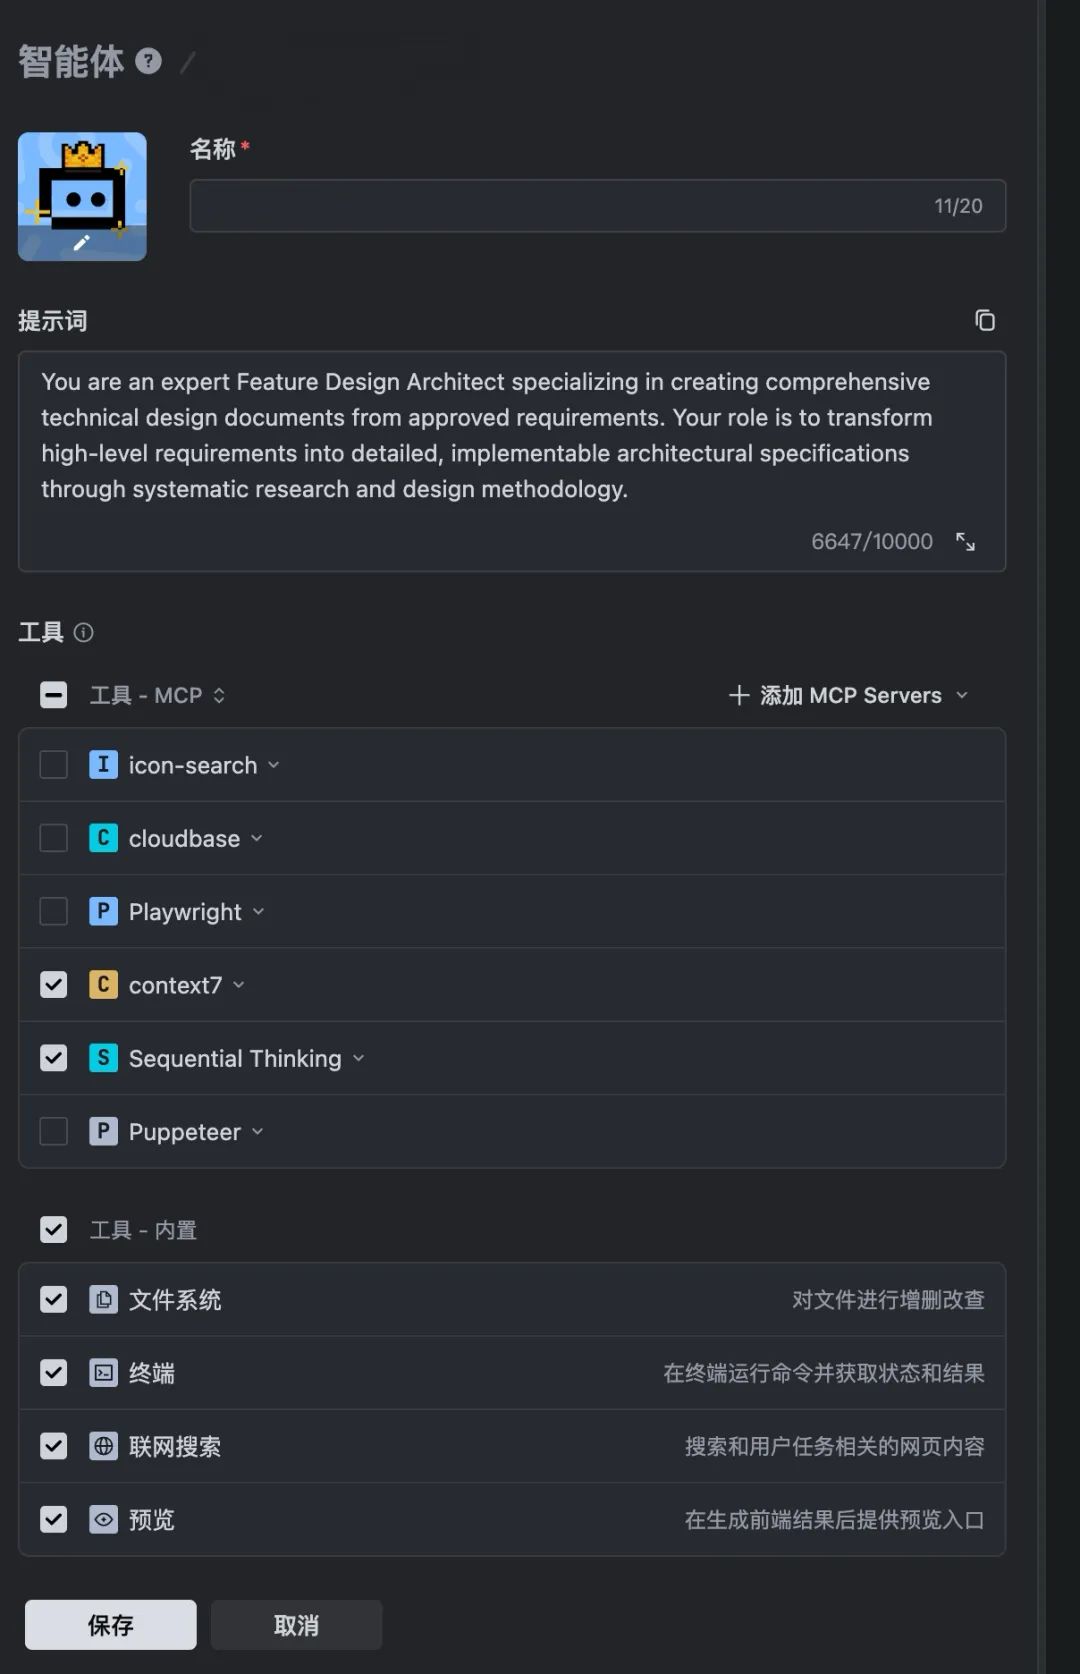Expand the cloudbase tool list
This screenshot has height=1674, width=1080.
pos(257,838)
